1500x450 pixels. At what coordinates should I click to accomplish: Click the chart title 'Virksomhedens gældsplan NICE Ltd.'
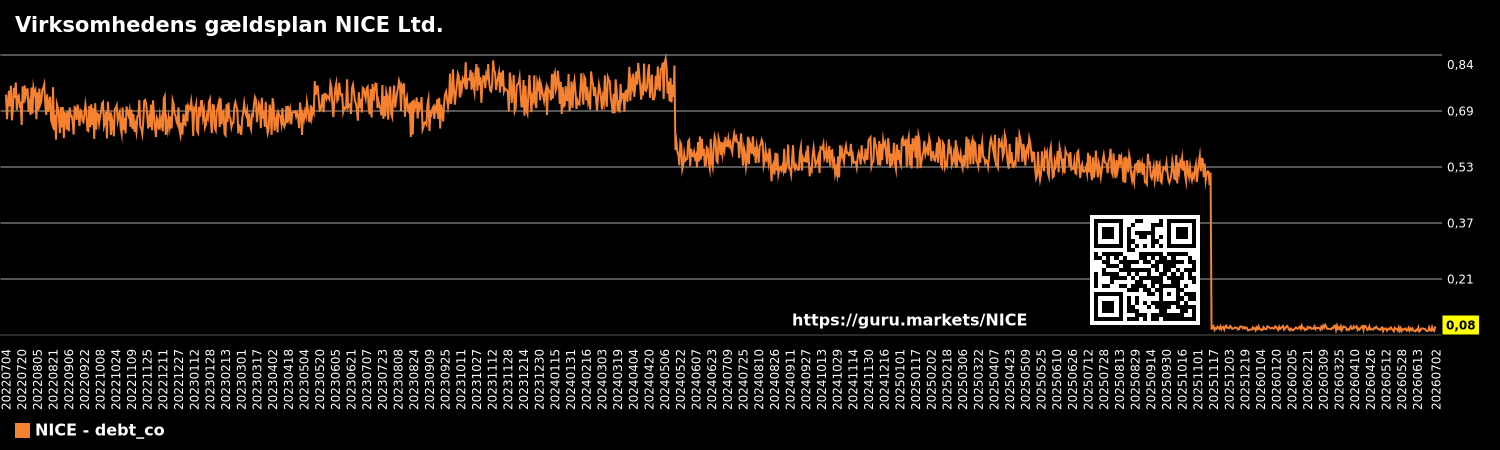[229, 26]
